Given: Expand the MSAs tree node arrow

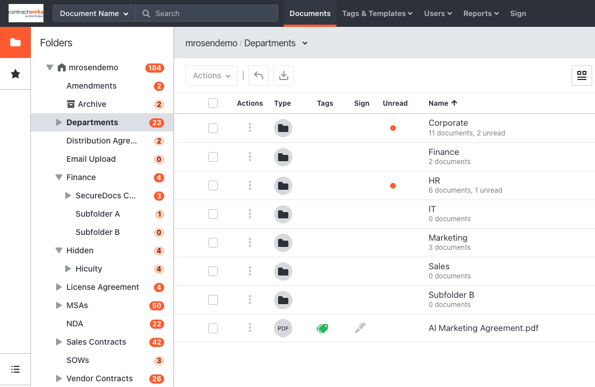Looking at the screenshot, I should [x=58, y=305].
